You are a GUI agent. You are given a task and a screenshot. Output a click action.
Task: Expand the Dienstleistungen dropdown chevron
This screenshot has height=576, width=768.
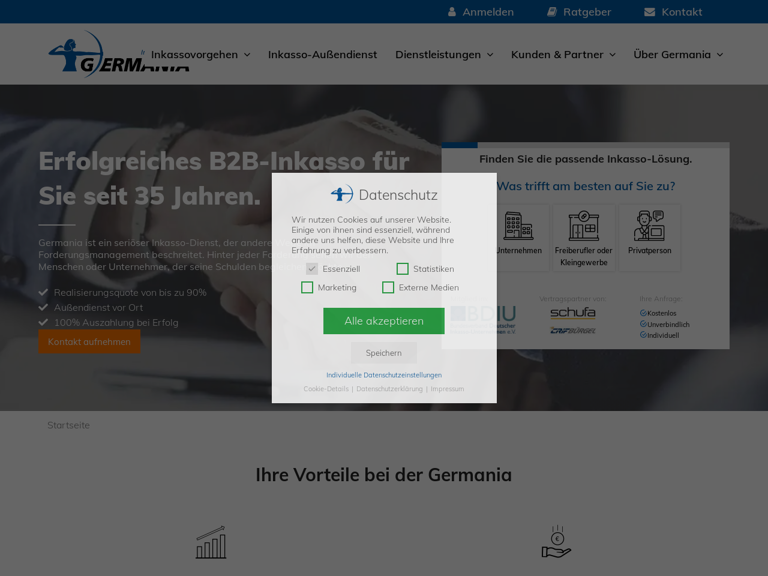[x=490, y=55]
